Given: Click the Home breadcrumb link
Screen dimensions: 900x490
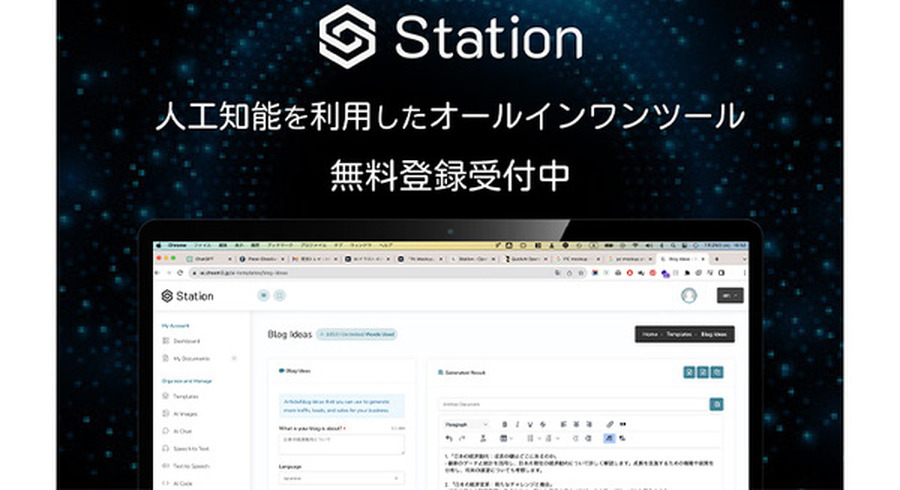Looking at the screenshot, I should tap(650, 334).
